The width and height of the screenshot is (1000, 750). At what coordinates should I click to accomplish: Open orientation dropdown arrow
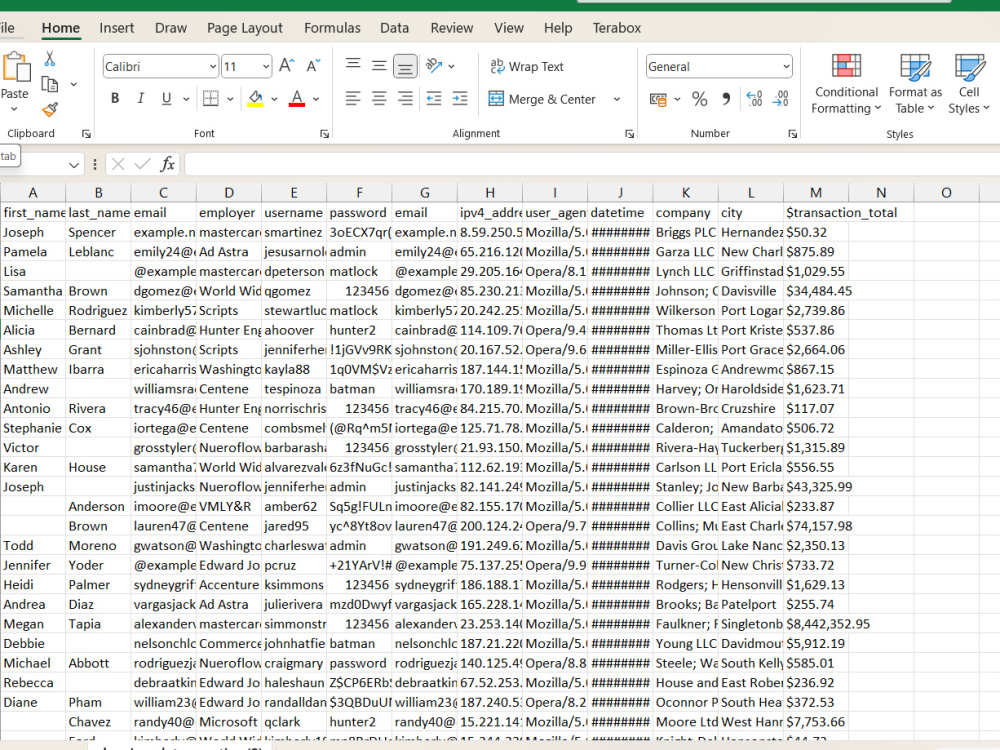(452, 66)
